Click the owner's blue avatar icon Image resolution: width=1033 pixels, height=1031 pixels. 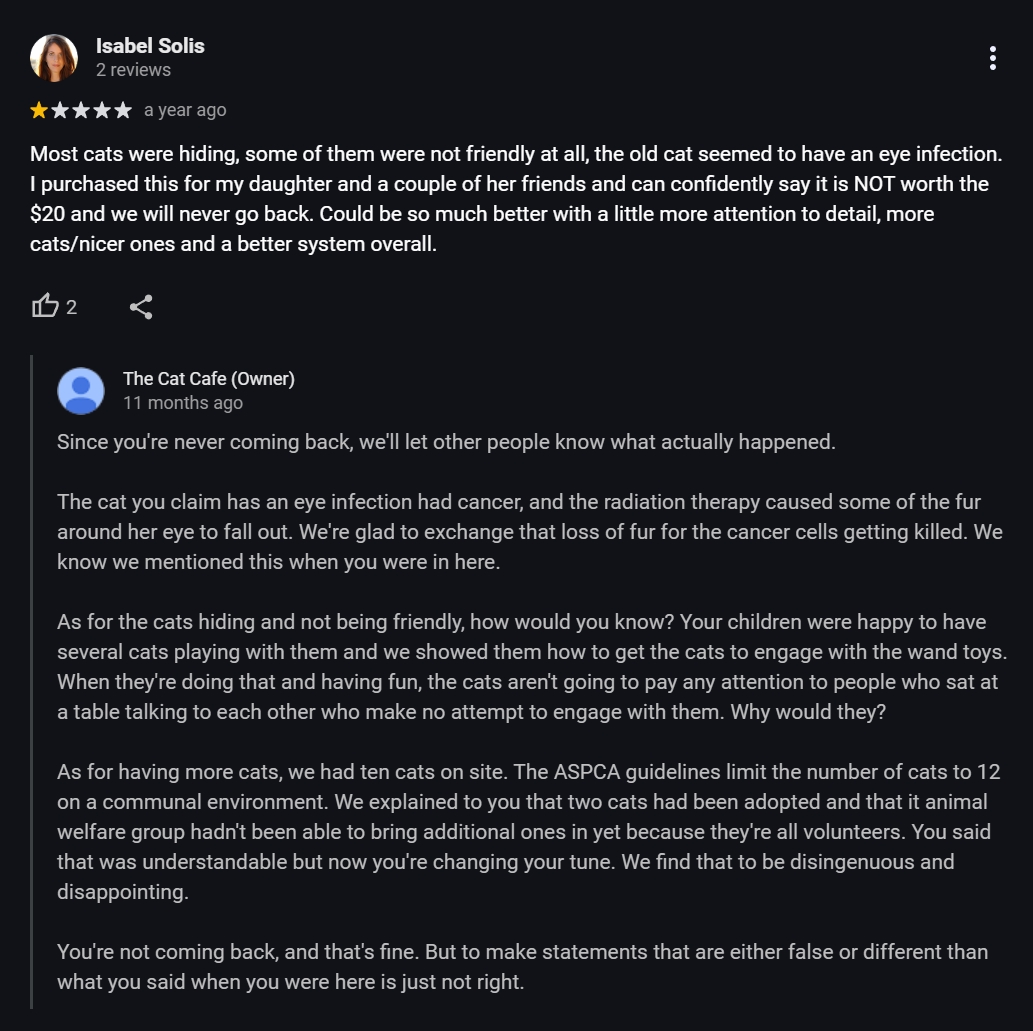pos(81,391)
